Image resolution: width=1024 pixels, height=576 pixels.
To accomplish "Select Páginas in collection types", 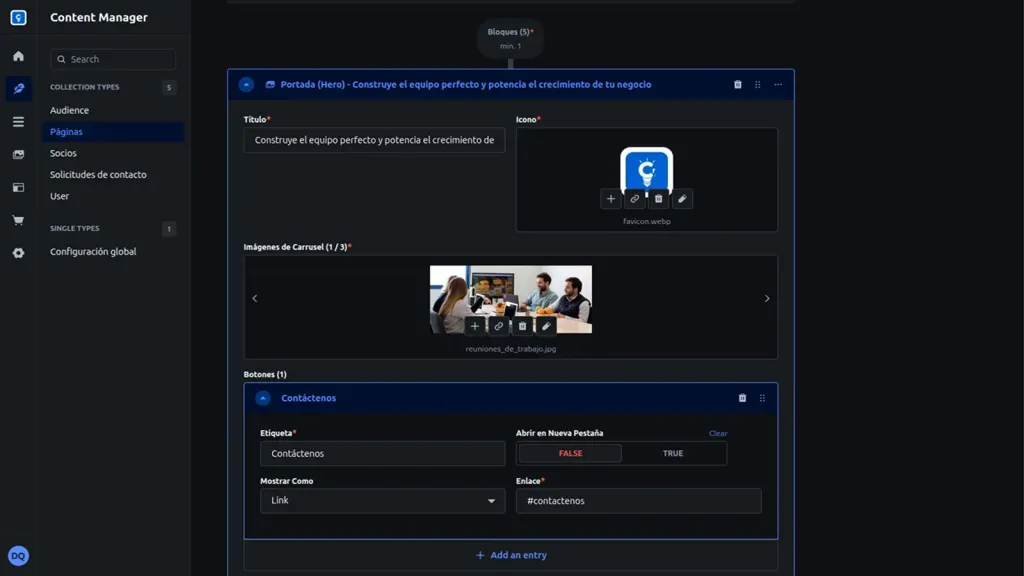I will click(x=113, y=132).
